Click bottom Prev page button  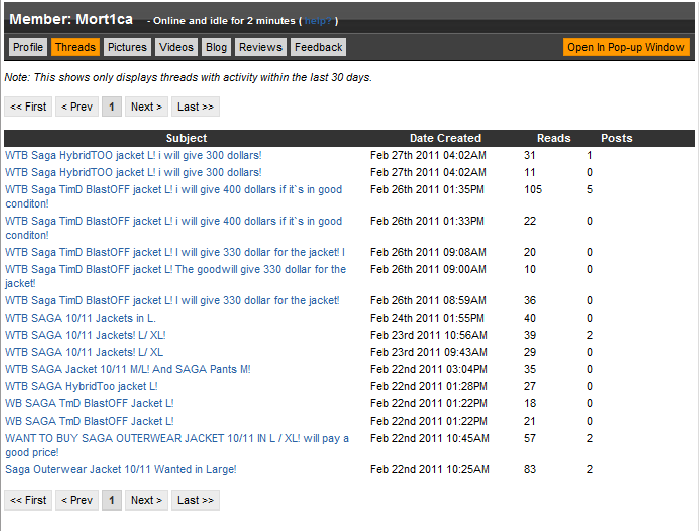point(76,500)
